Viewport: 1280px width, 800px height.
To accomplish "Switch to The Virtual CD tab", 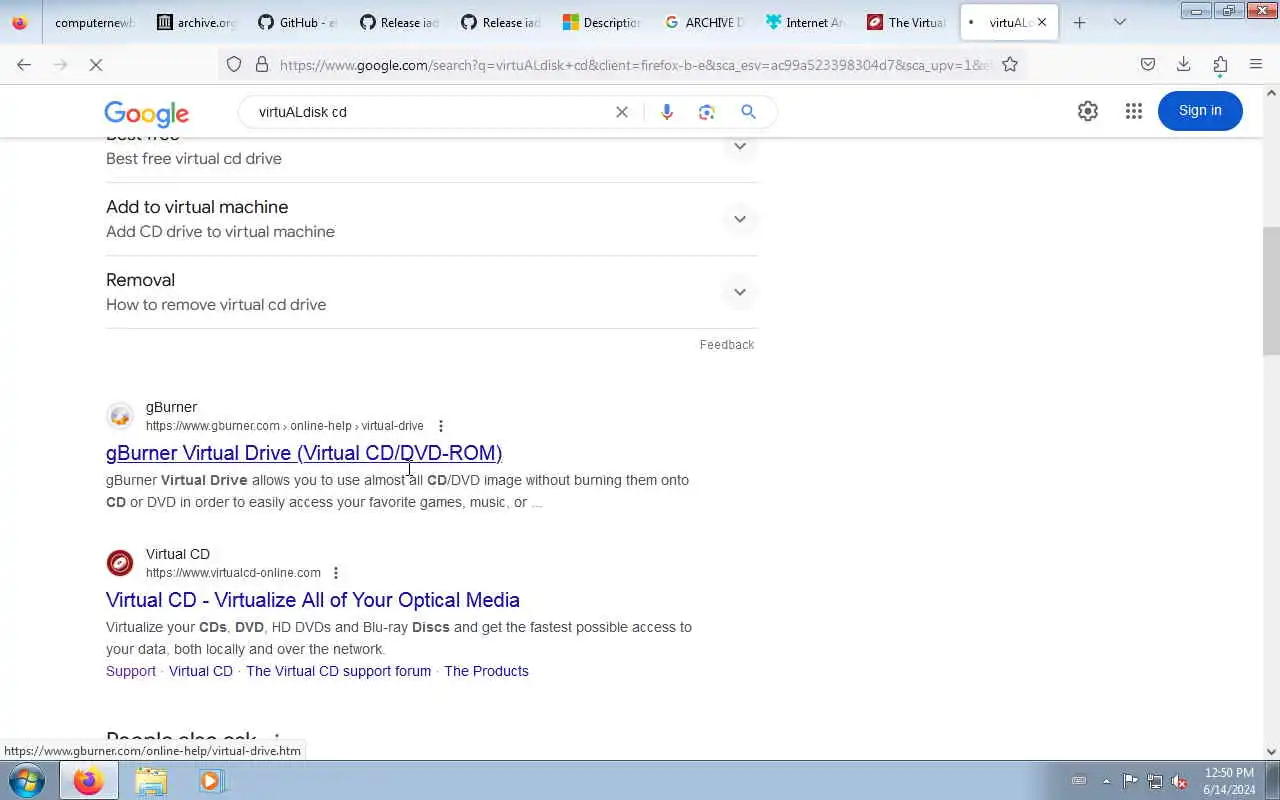I will 907,22.
